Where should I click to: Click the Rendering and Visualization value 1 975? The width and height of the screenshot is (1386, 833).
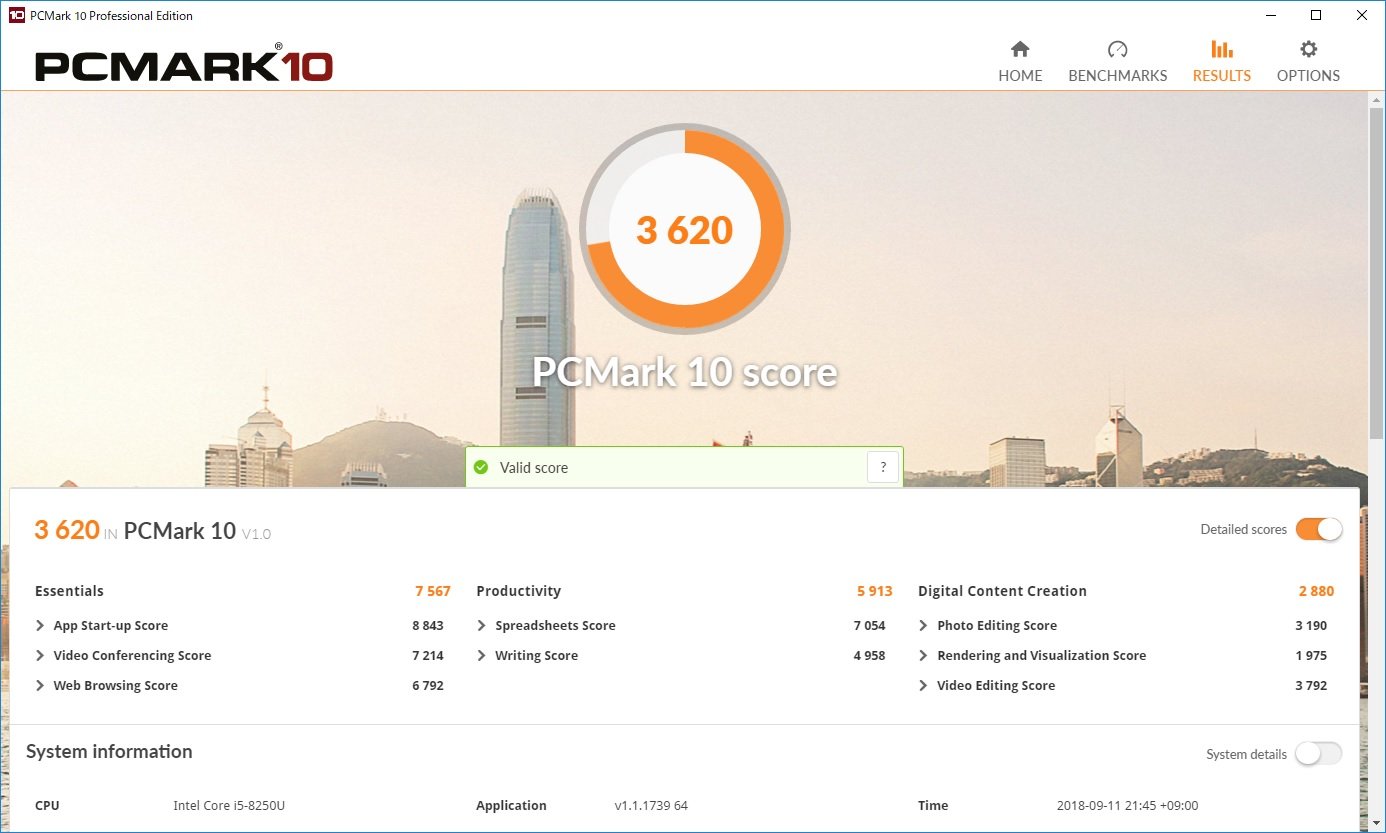1311,656
